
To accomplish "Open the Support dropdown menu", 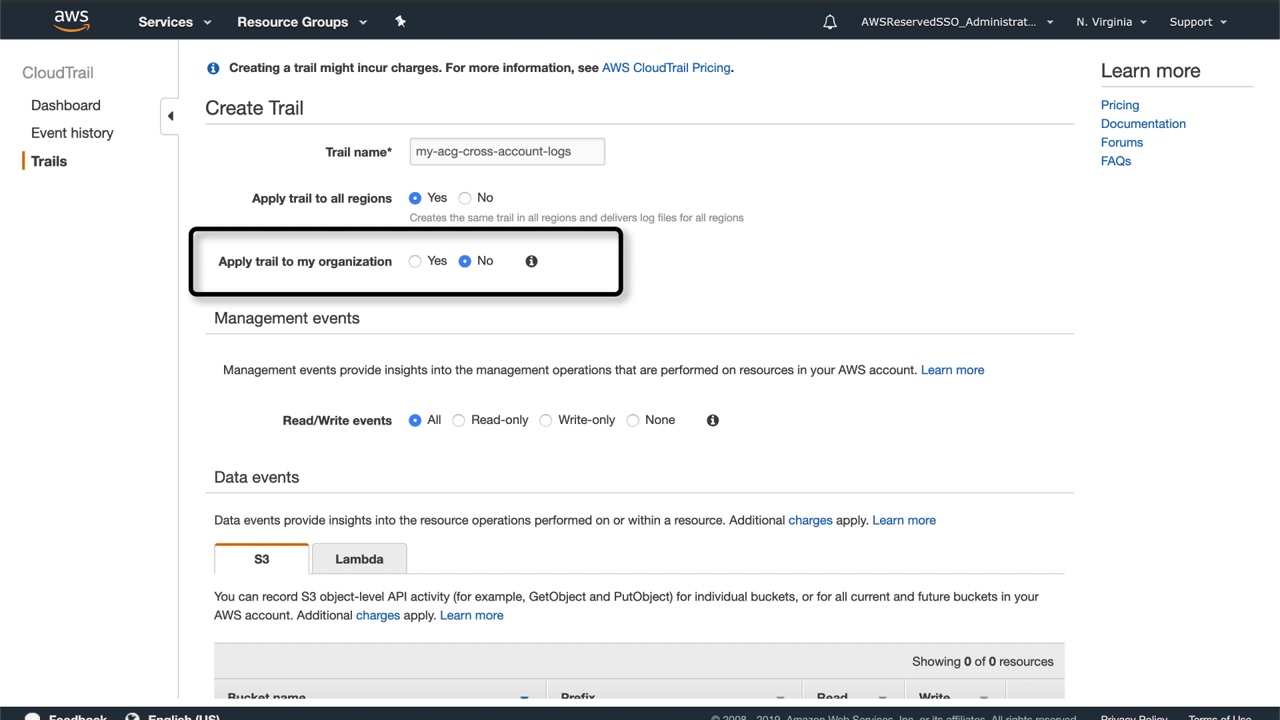I will pos(1197,22).
